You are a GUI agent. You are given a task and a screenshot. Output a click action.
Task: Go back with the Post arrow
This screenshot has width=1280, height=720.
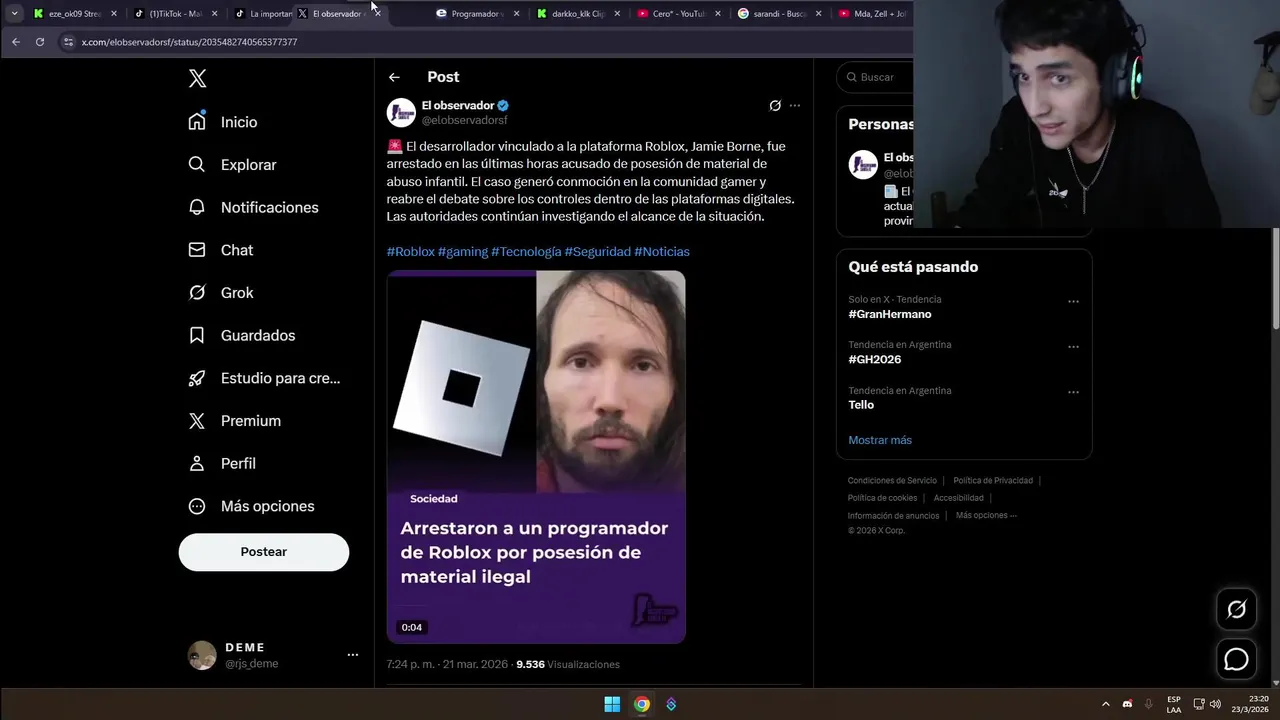[x=394, y=77]
